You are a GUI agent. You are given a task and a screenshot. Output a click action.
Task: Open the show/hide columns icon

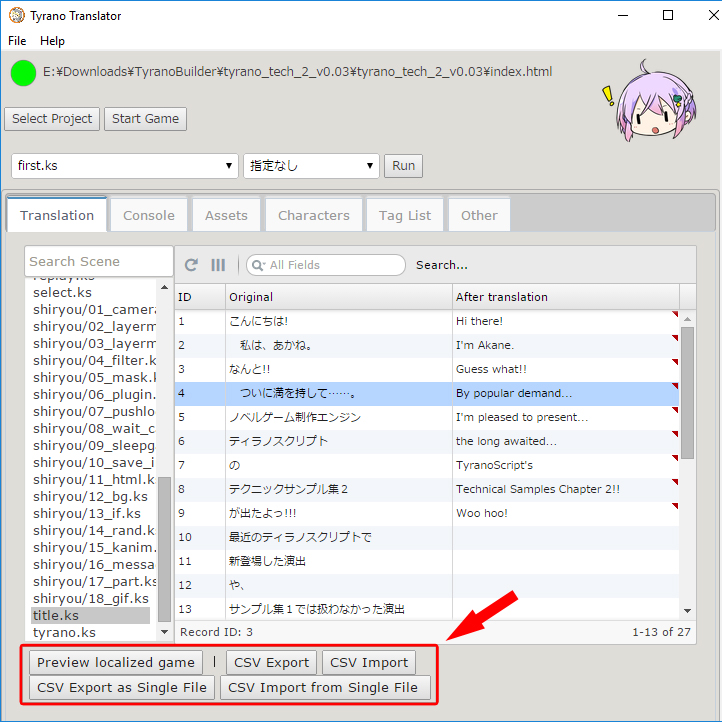point(218,265)
